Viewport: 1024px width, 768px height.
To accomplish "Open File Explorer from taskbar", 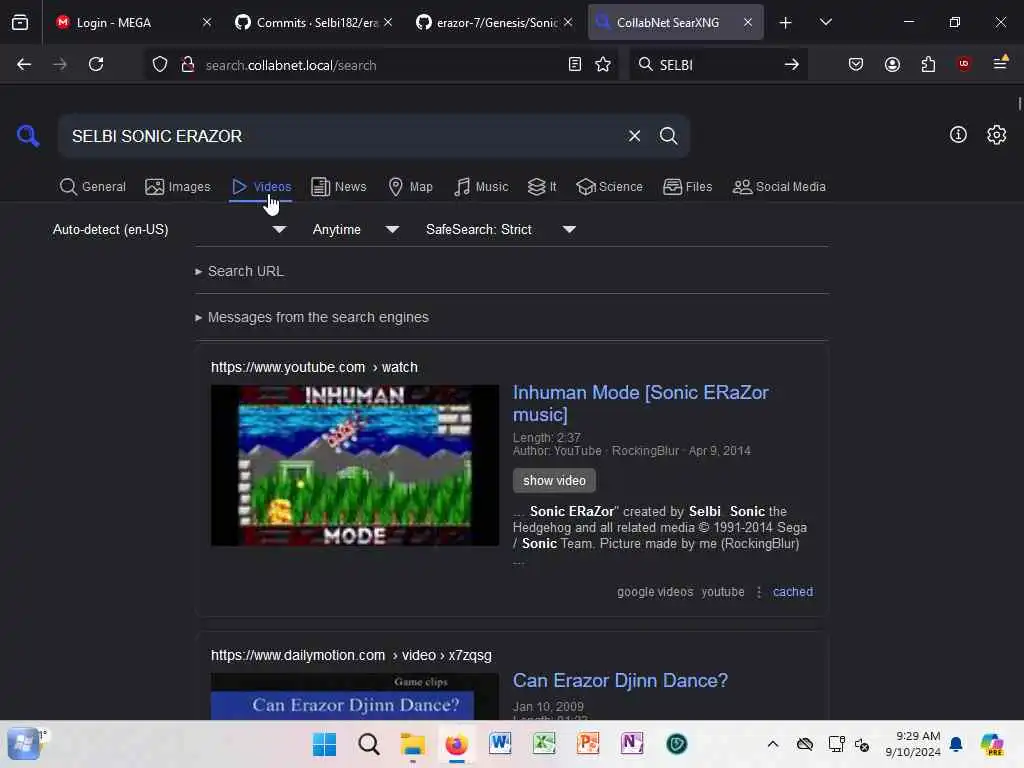I will 413,744.
